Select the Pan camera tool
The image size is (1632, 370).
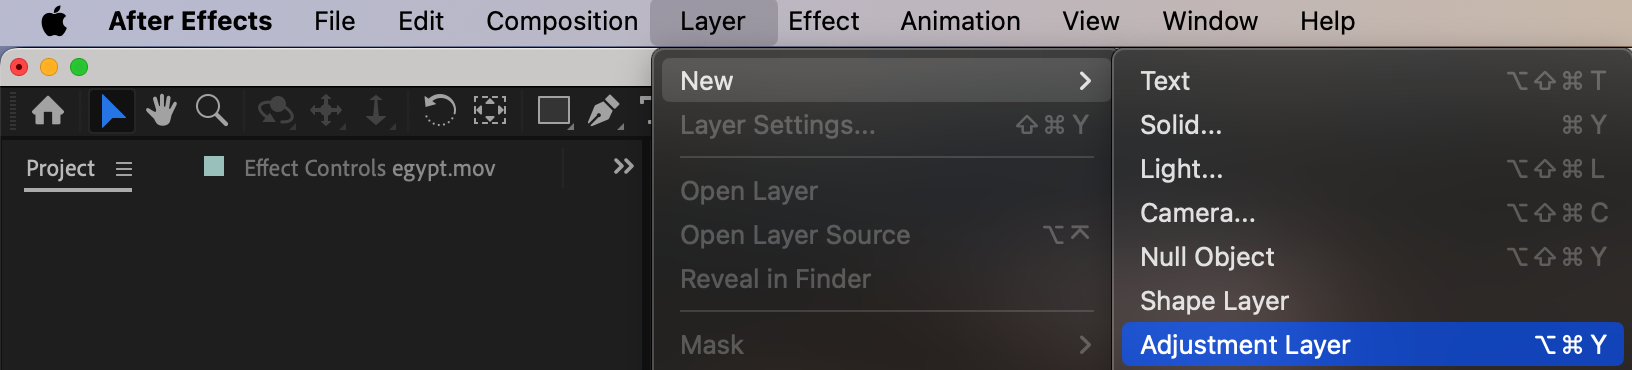tap(327, 111)
